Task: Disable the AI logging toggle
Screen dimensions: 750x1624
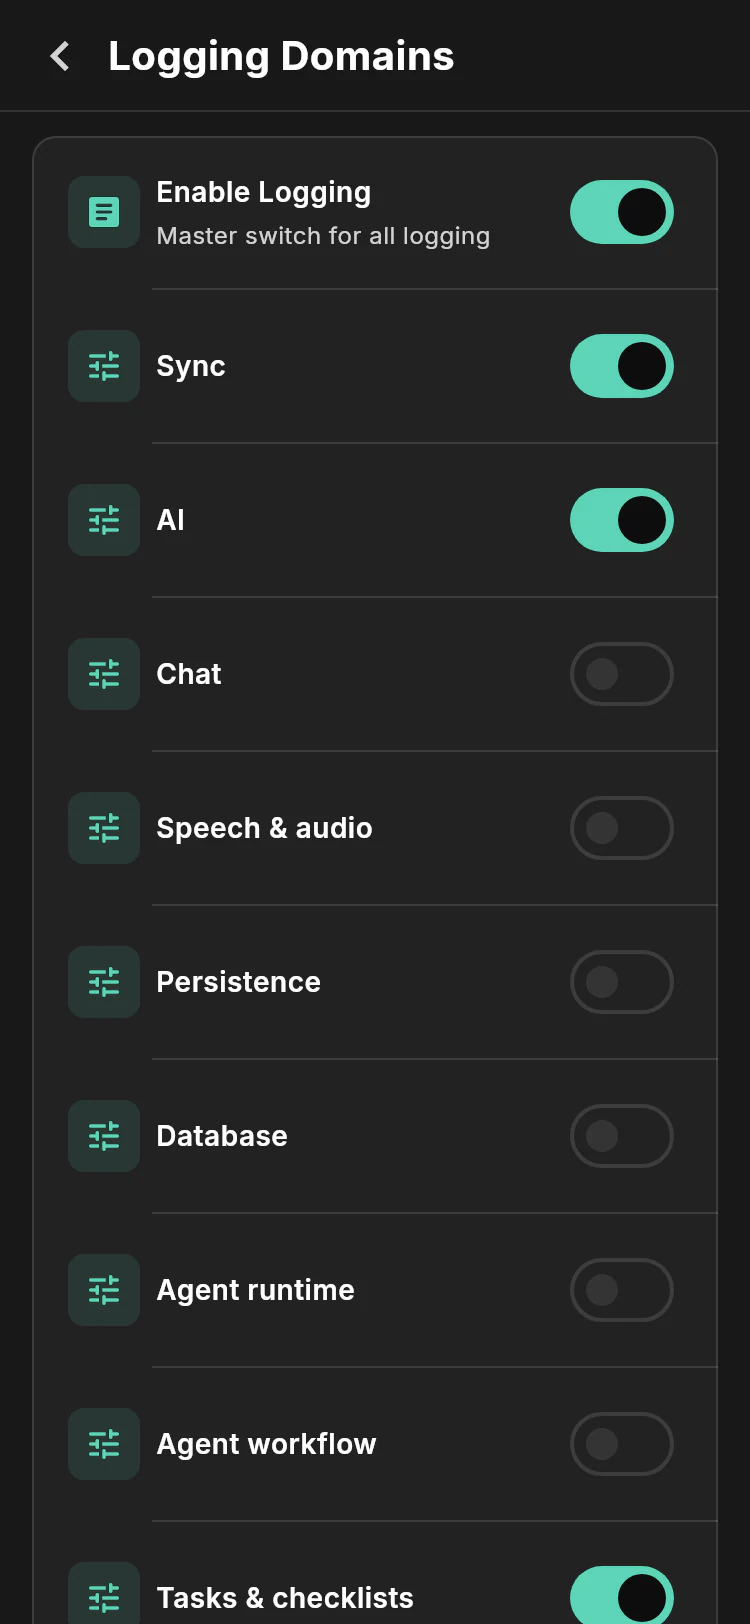Action: [622, 520]
